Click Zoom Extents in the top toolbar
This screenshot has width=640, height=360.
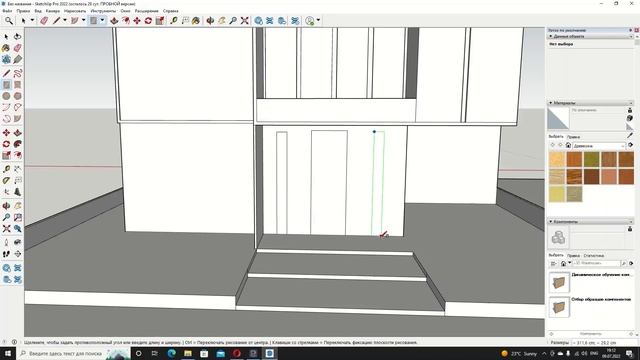coord(244,20)
